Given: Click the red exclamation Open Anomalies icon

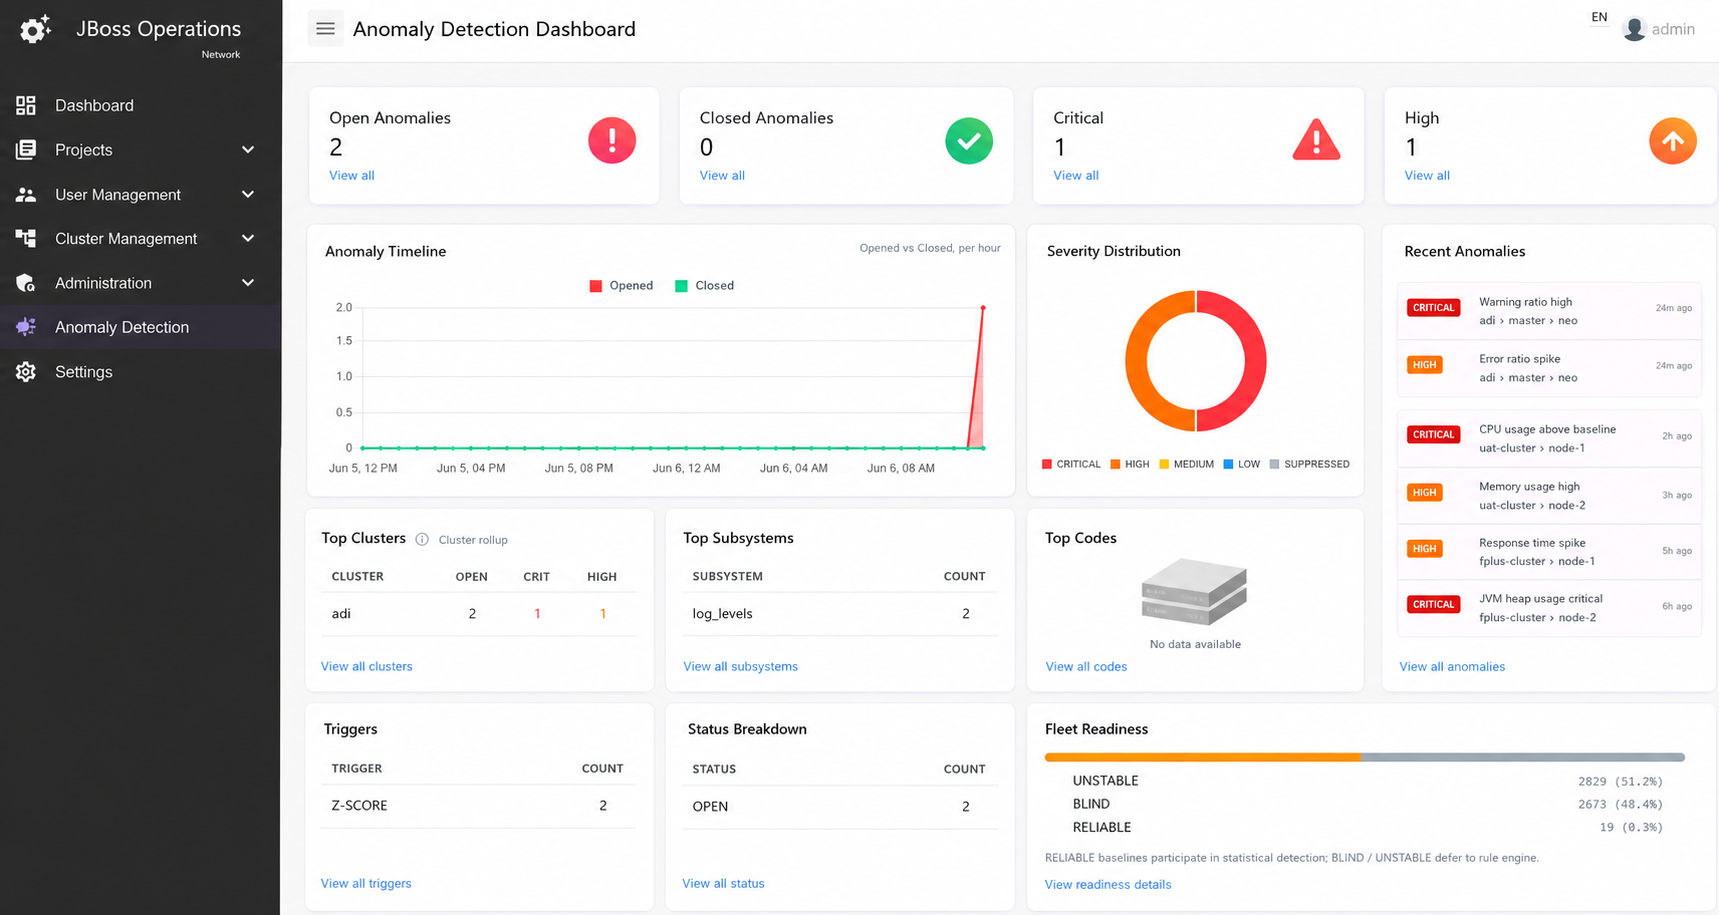Looking at the screenshot, I should tap(612, 140).
